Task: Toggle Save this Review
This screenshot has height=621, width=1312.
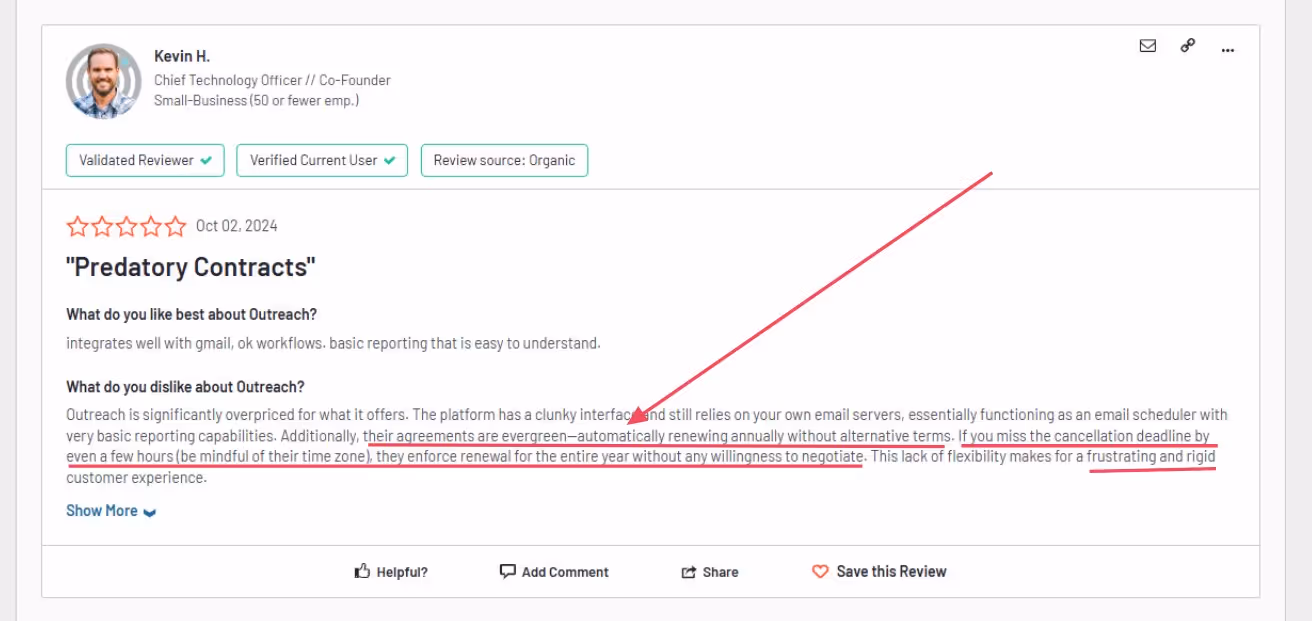Action: tap(880, 570)
